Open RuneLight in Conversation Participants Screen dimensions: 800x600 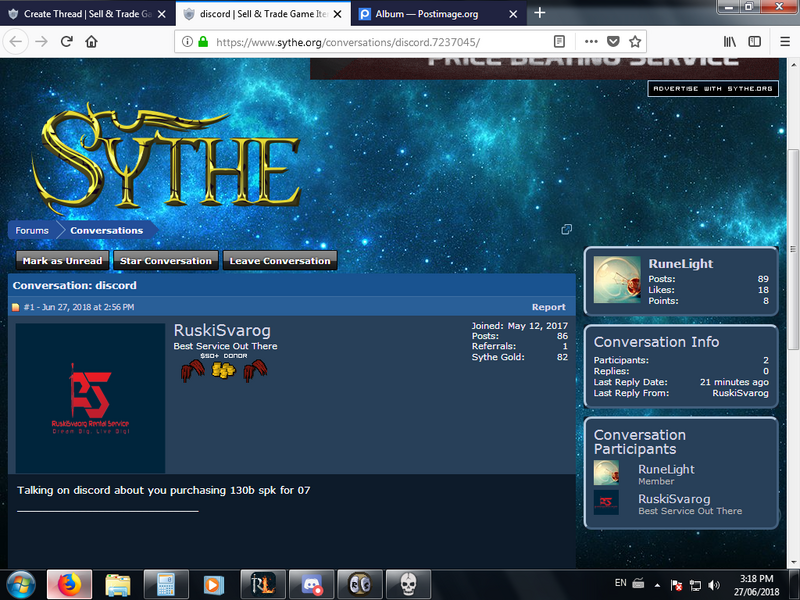[666, 469]
